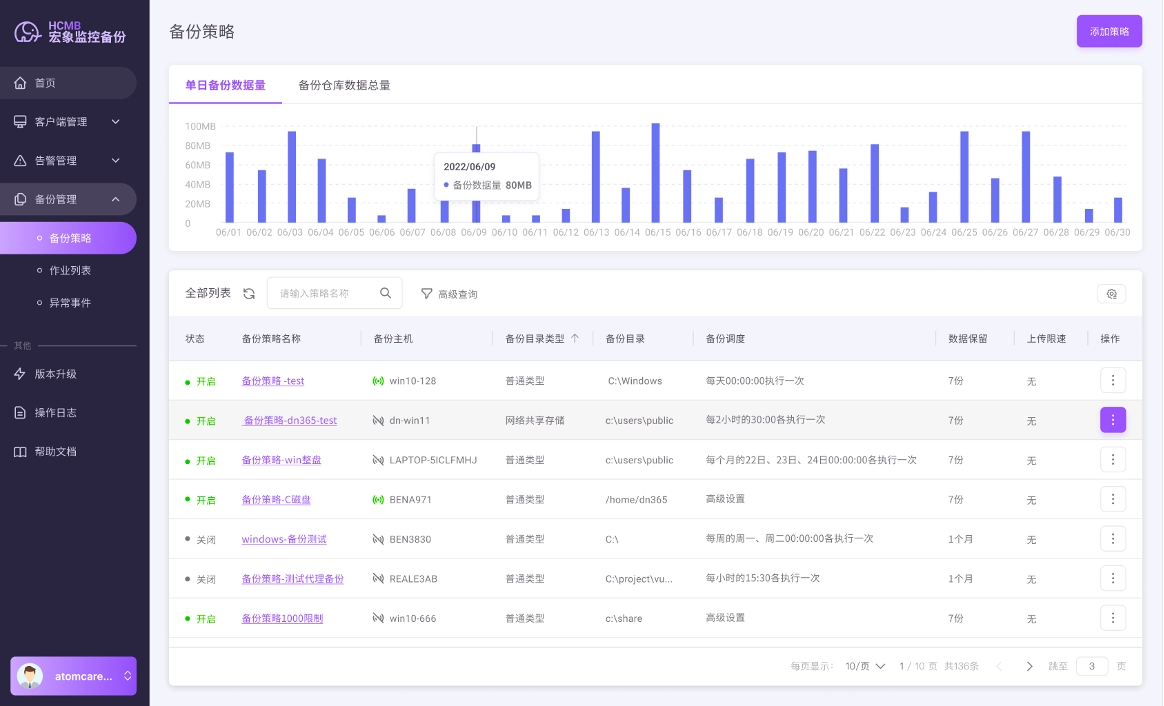Screen dimensions: 1164x706
Task: Click the online status icon beside BENA971
Action: pos(378,500)
